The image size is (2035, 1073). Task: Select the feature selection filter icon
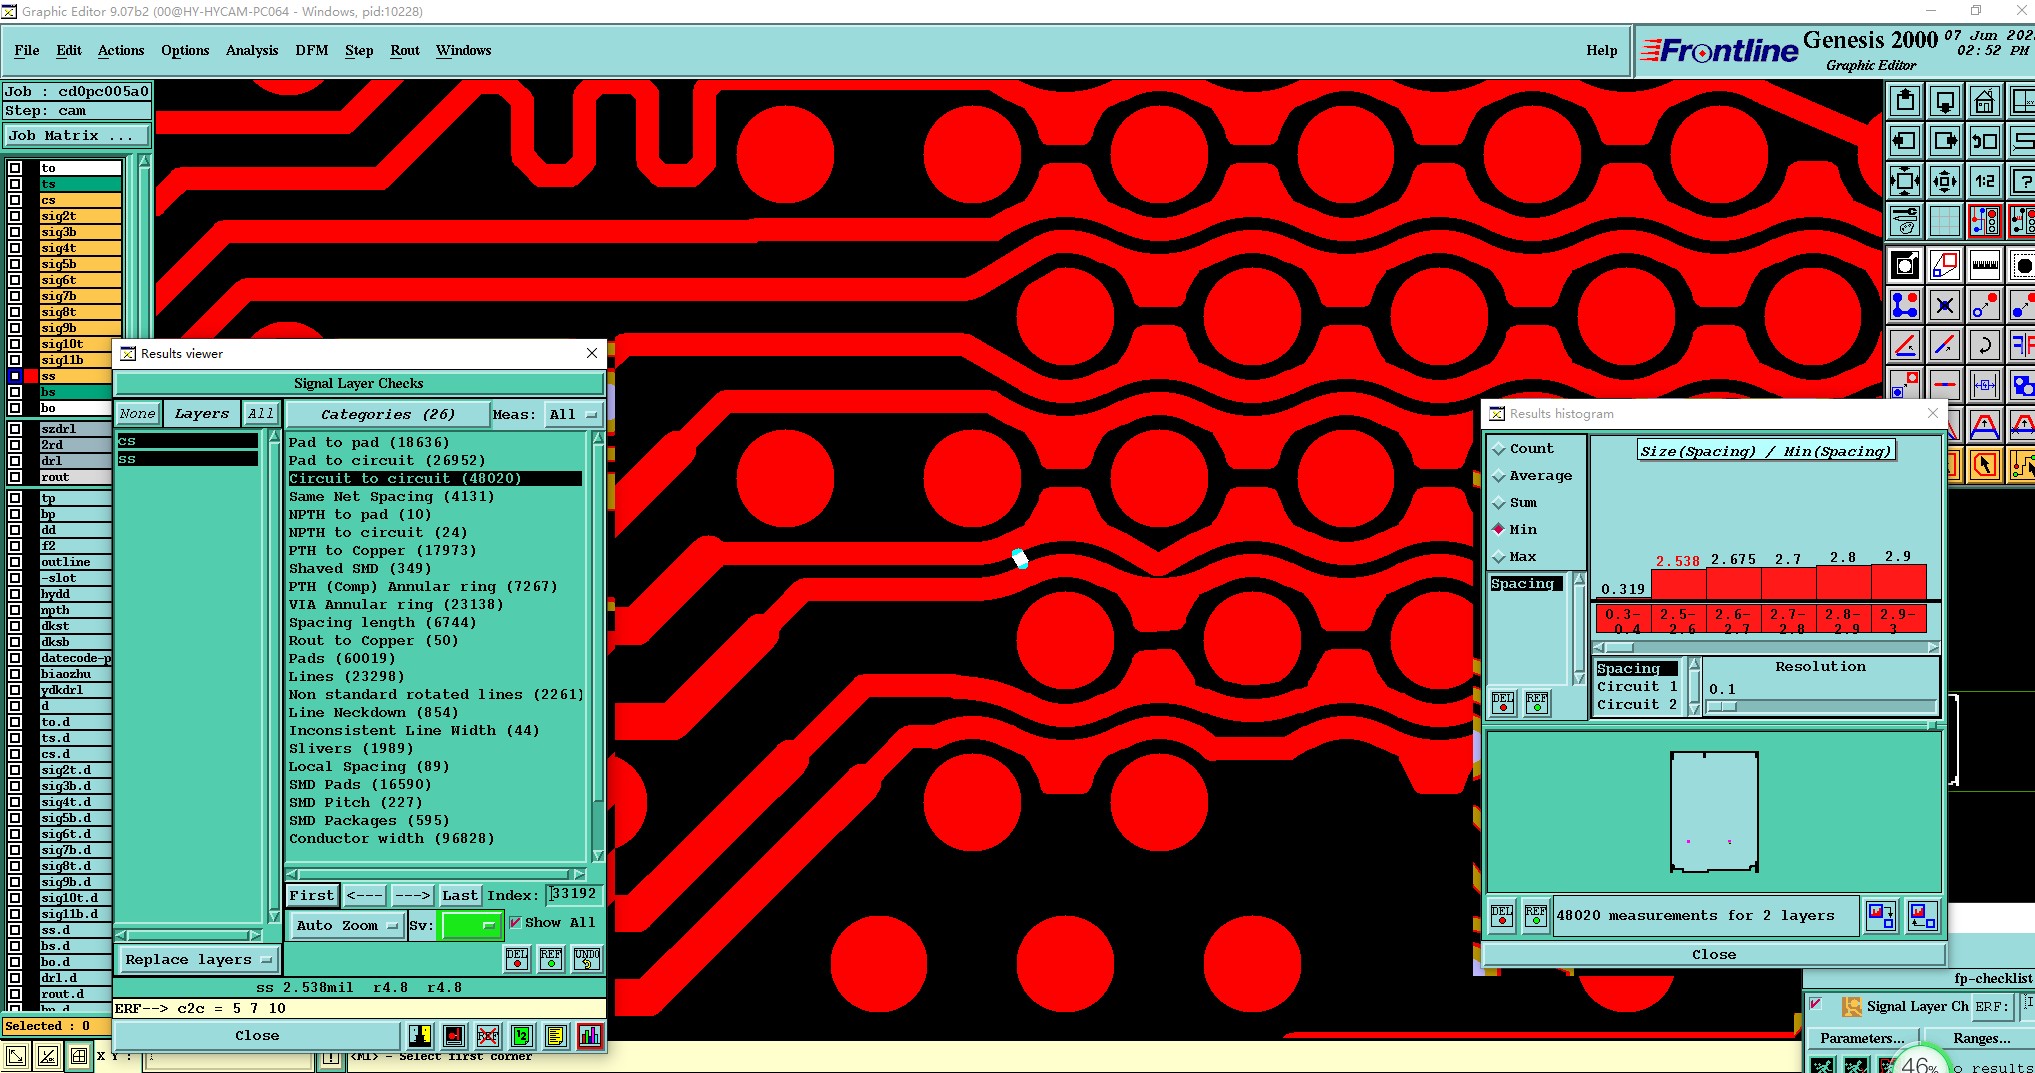pos(1905,265)
